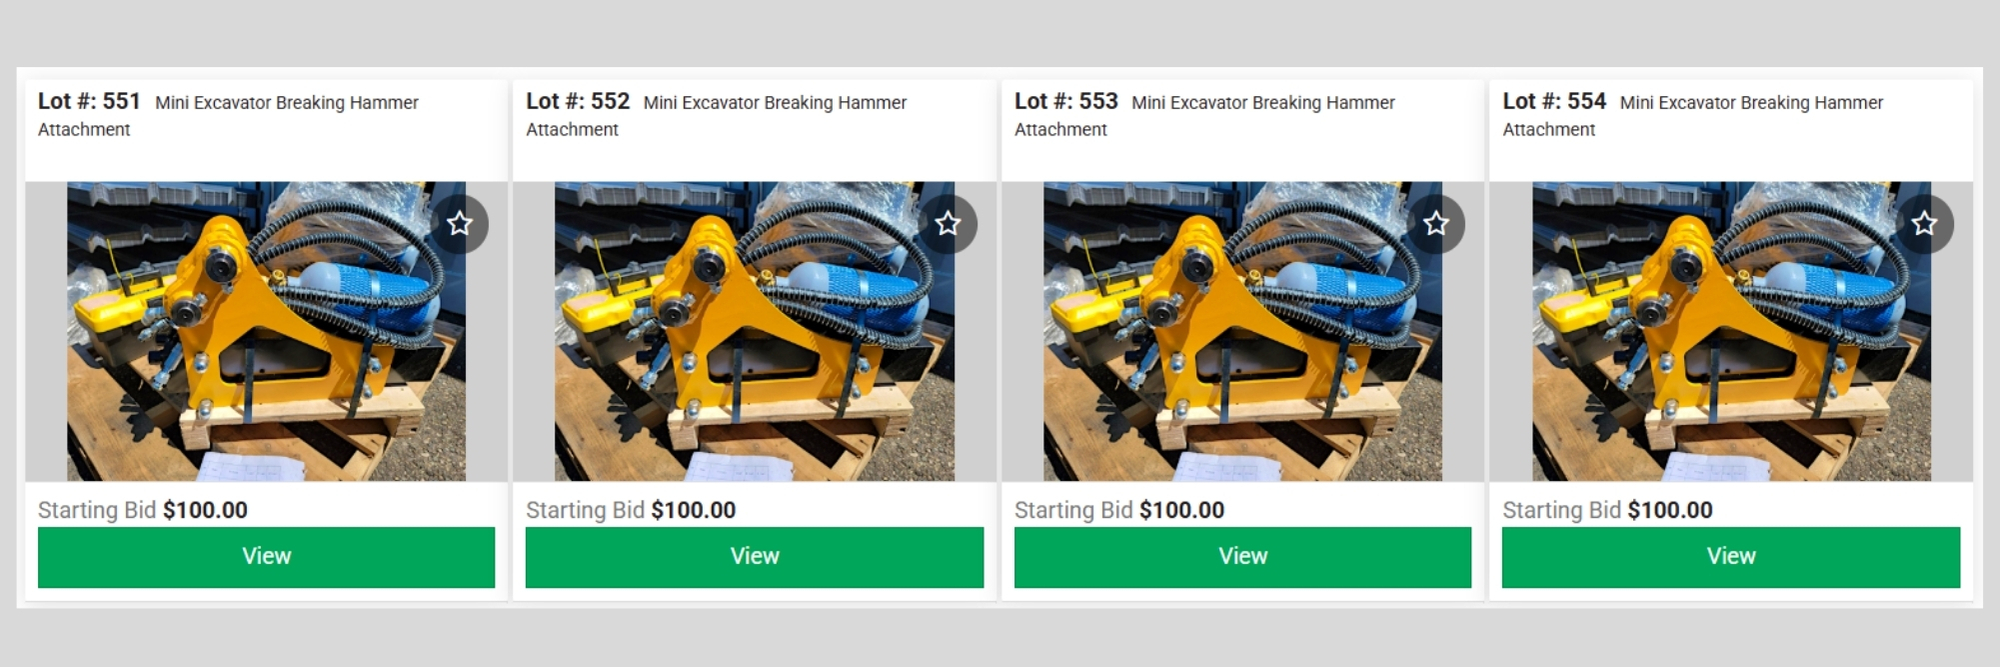Screen dimensions: 2000x667
Task: Select the Lot #: 554 heading
Action: pyautogui.click(x=1554, y=102)
